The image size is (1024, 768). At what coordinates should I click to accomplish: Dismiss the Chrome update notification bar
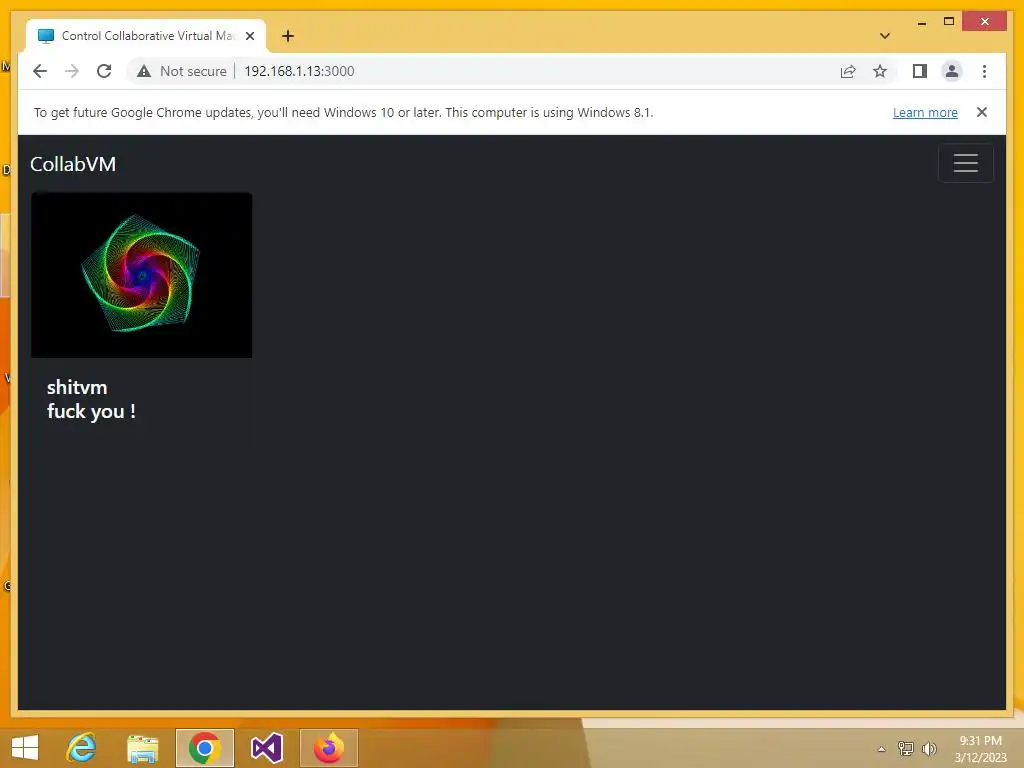pyautogui.click(x=982, y=112)
